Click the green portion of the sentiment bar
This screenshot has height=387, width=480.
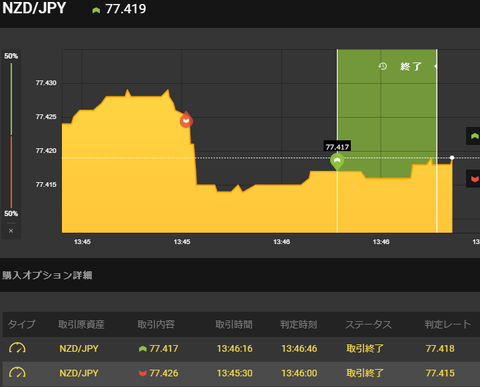pyautogui.click(x=11, y=99)
